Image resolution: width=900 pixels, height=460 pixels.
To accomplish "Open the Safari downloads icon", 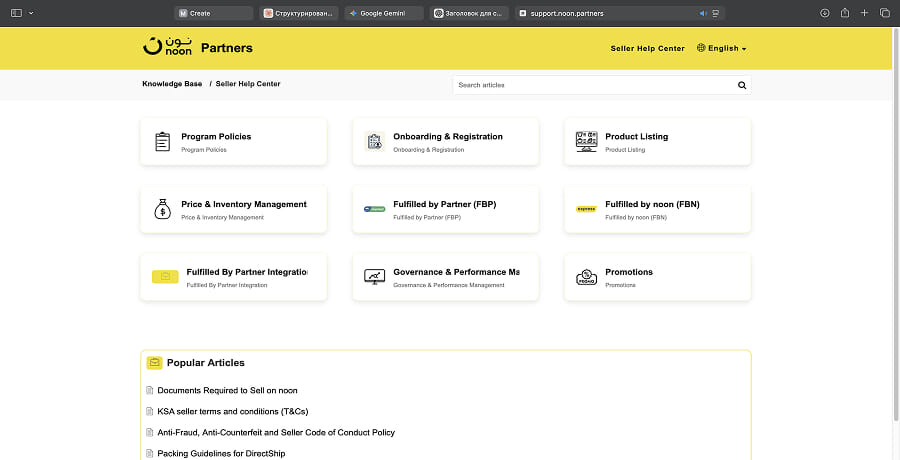I will click(825, 13).
